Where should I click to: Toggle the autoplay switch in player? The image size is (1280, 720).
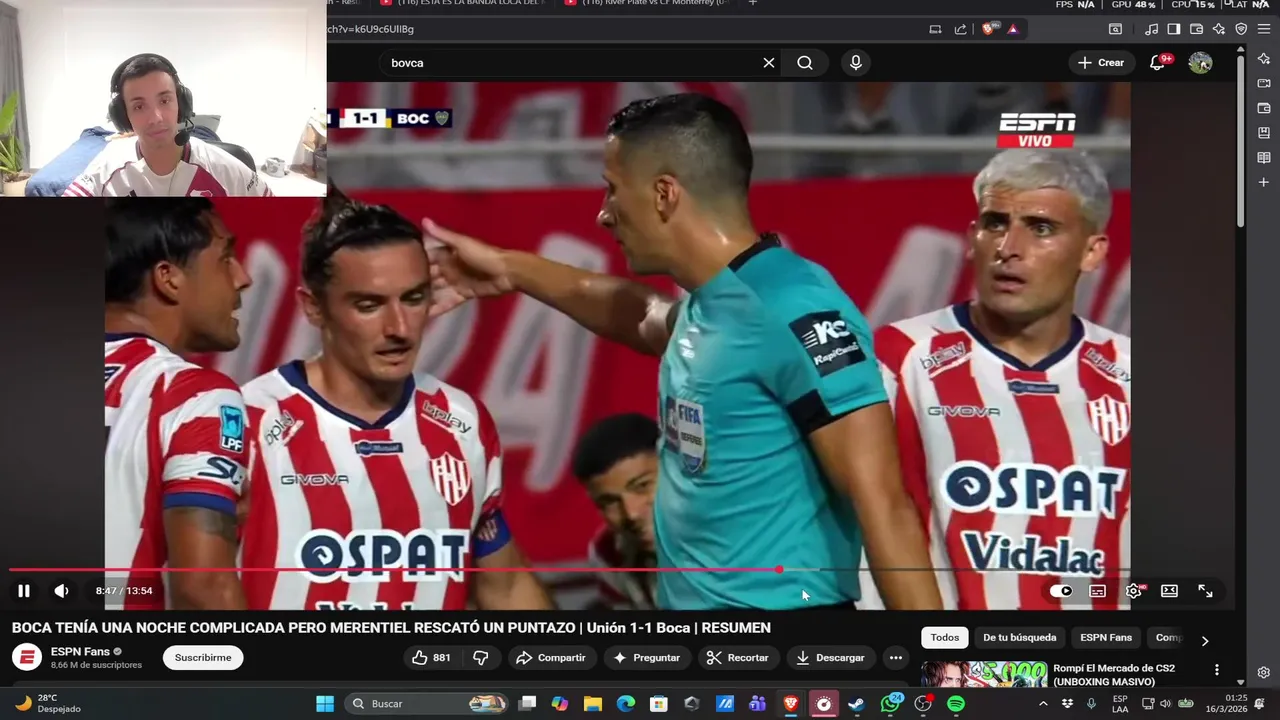click(1061, 591)
